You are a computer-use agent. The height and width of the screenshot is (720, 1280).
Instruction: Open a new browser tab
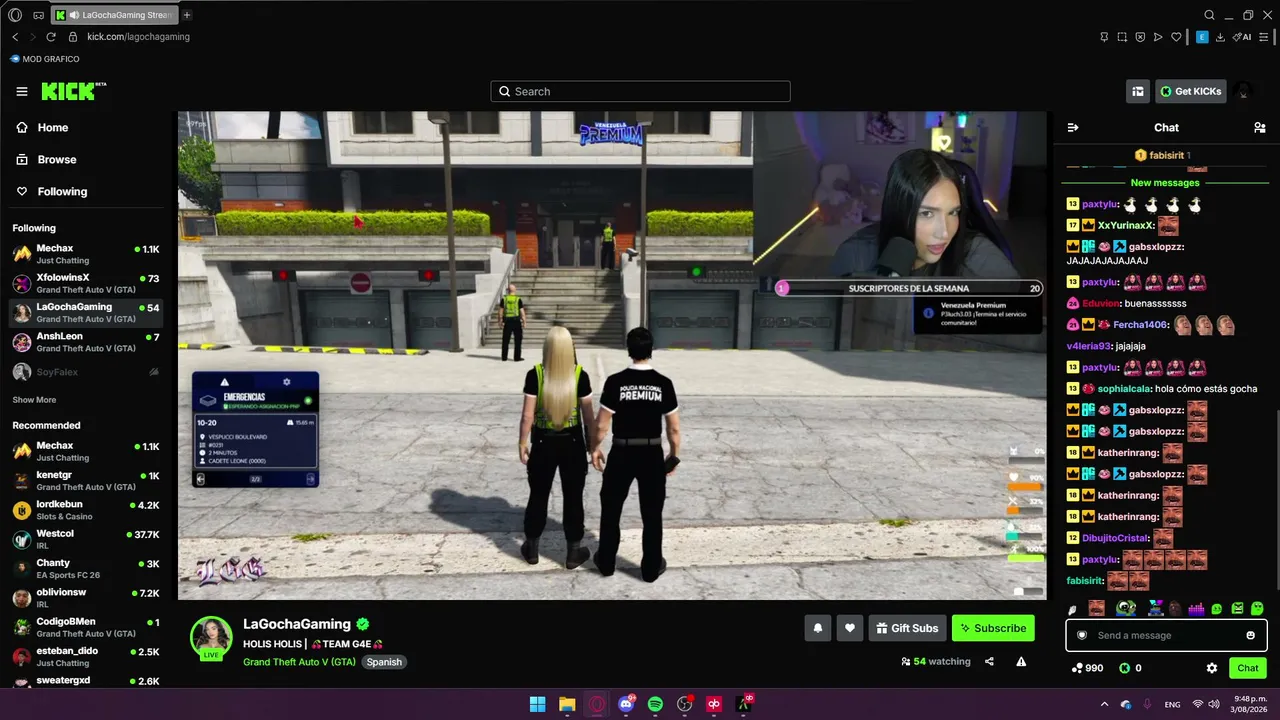point(187,15)
